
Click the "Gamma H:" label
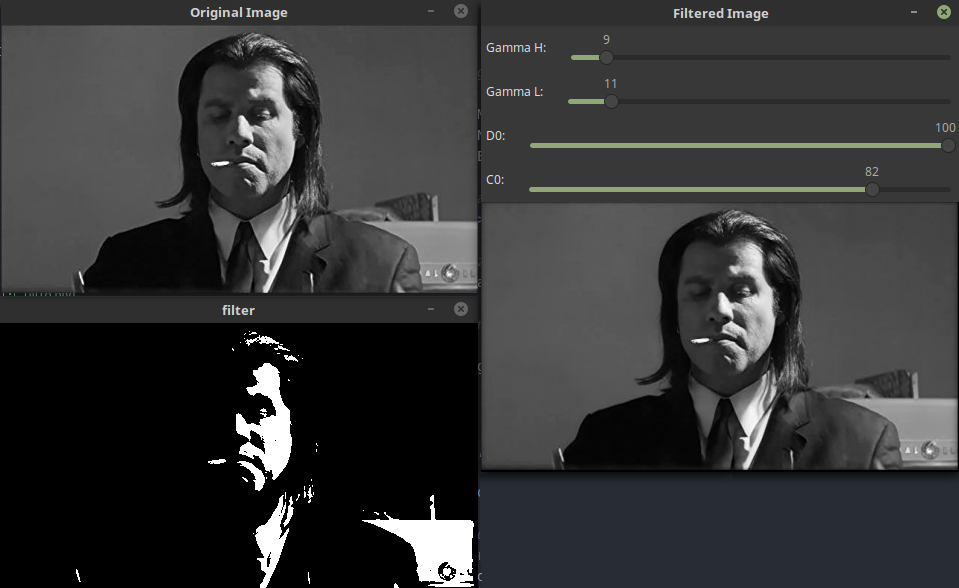pyautogui.click(x=516, y=48)
